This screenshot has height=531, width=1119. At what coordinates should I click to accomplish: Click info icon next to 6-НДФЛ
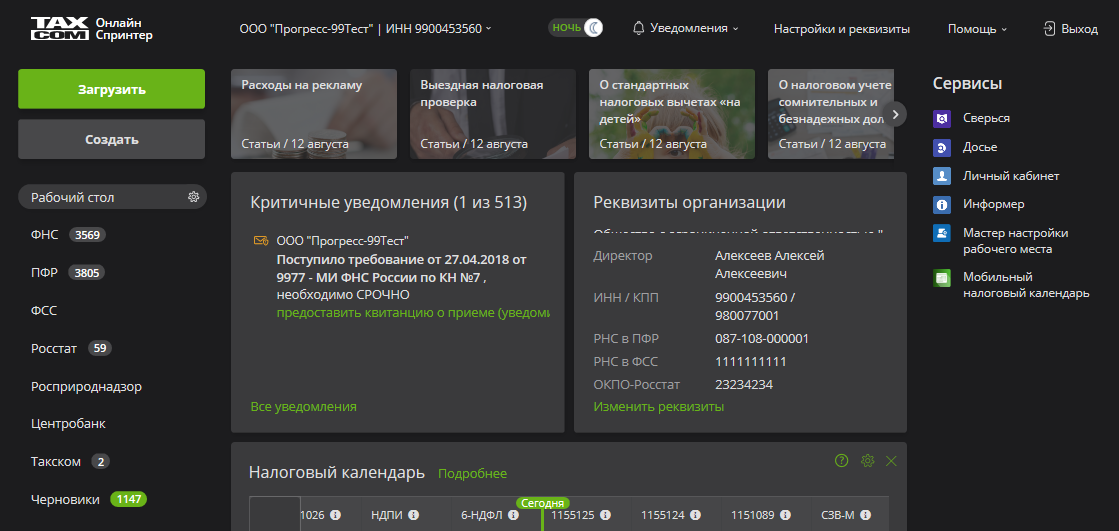(513, 515)
